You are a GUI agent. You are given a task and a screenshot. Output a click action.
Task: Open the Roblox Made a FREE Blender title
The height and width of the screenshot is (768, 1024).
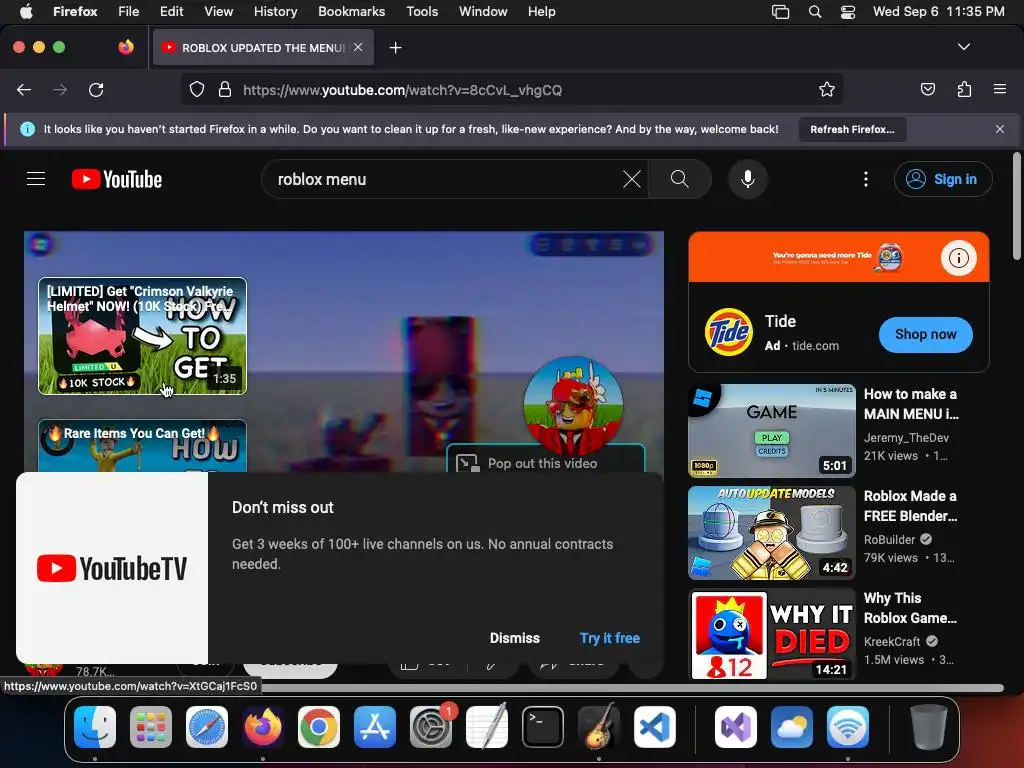click(x=910, y=506)
